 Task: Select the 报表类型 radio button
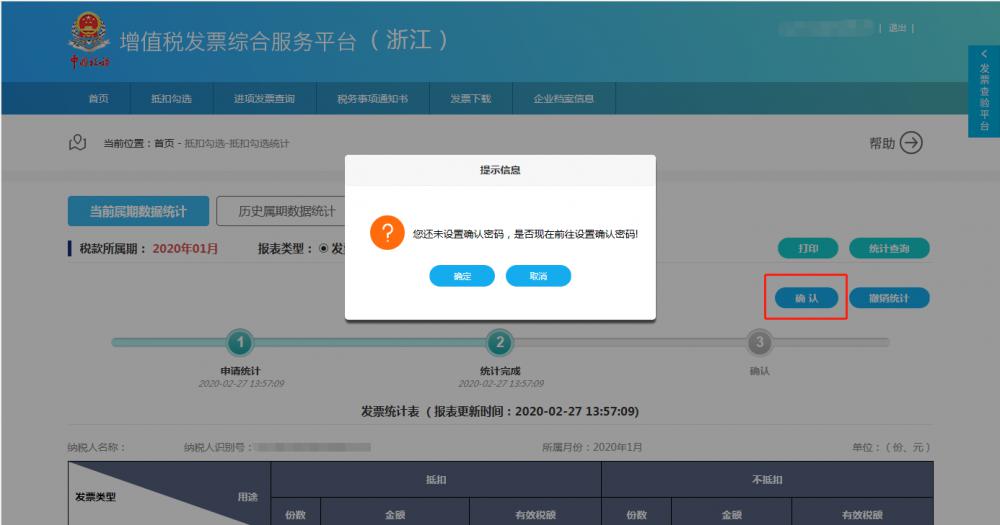(324, 249)
